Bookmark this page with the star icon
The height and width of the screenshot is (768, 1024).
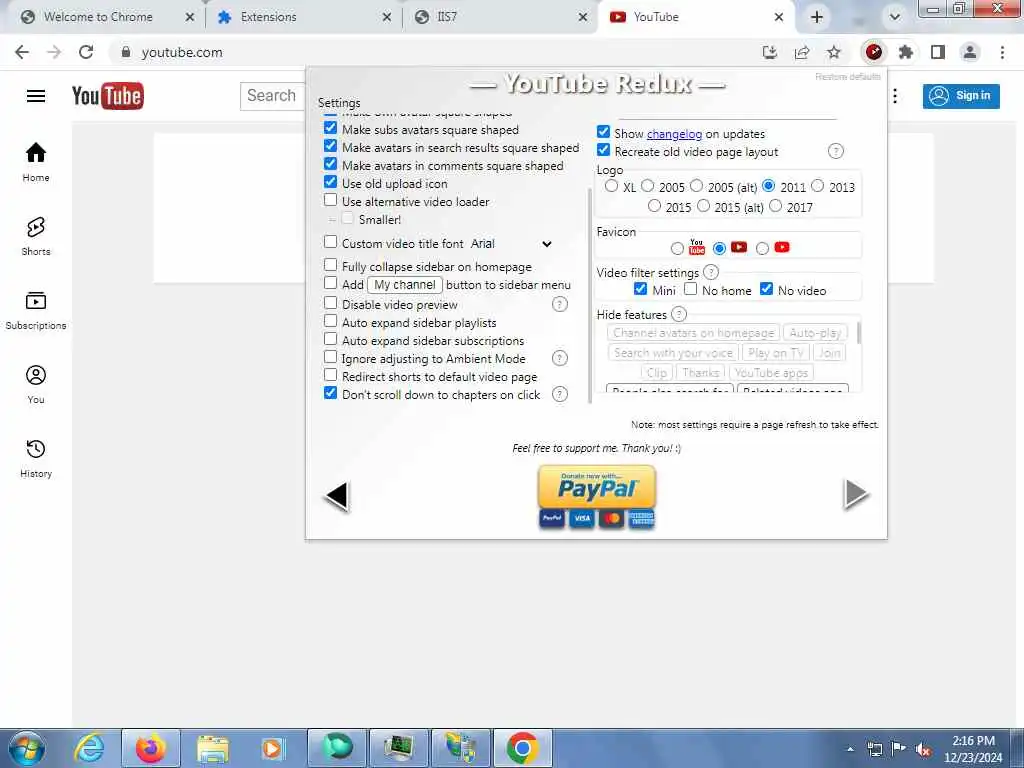(833, 52)
